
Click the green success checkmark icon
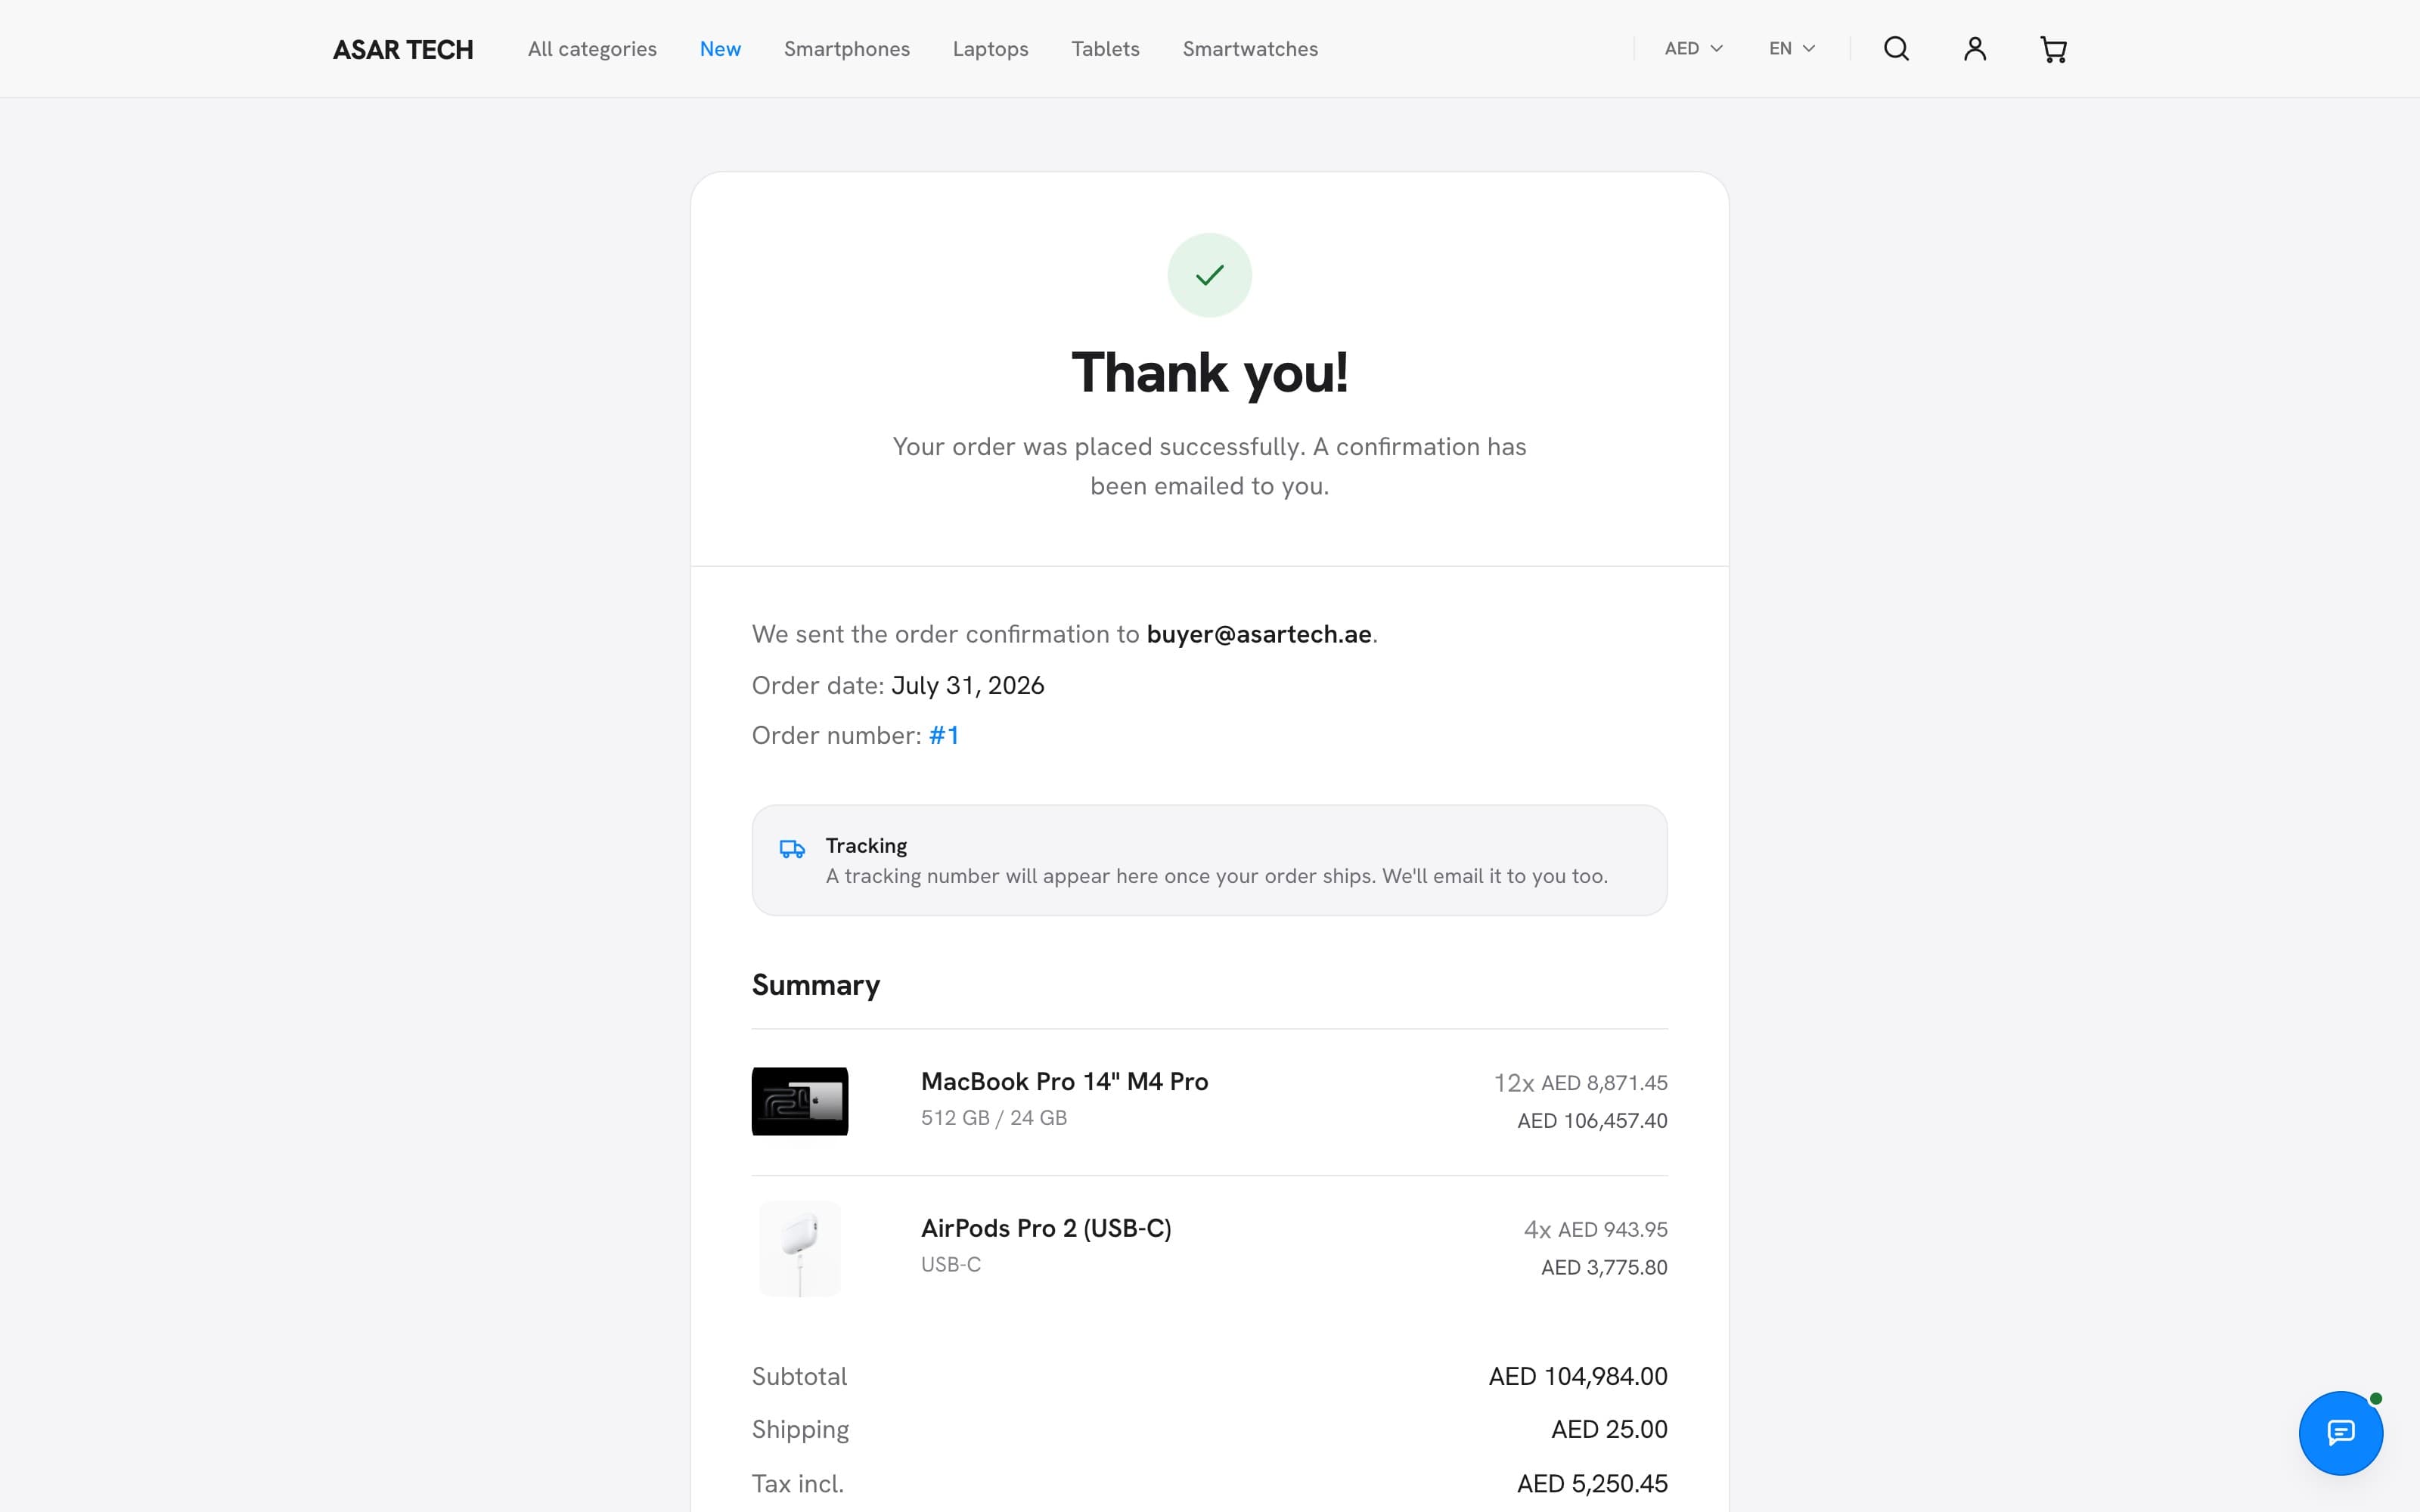1209,275
